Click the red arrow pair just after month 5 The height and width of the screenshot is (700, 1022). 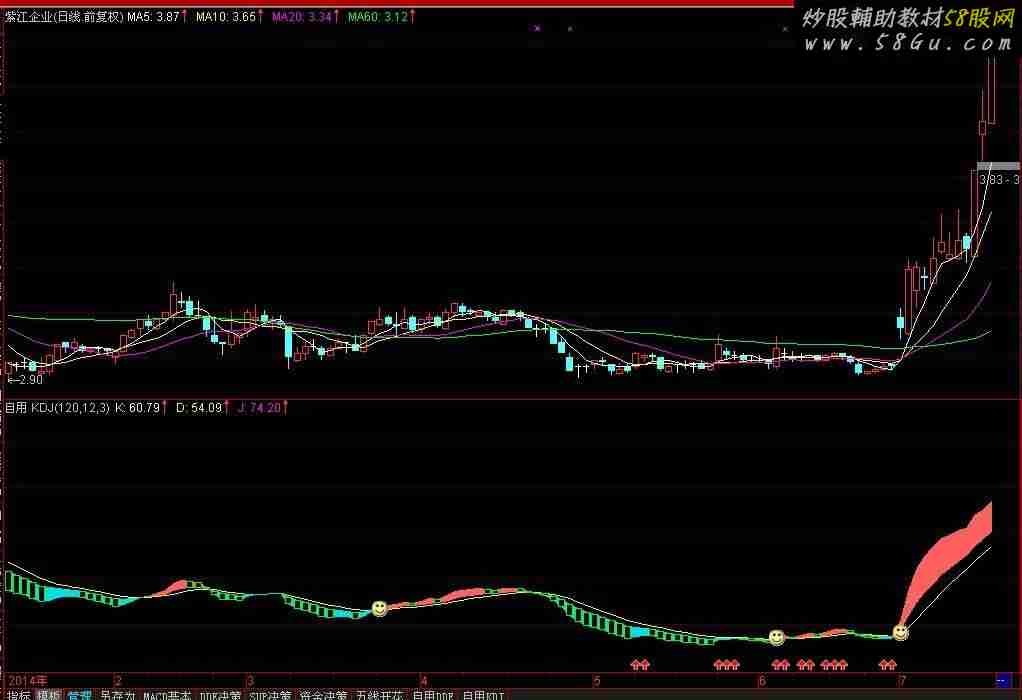[640, 664]
